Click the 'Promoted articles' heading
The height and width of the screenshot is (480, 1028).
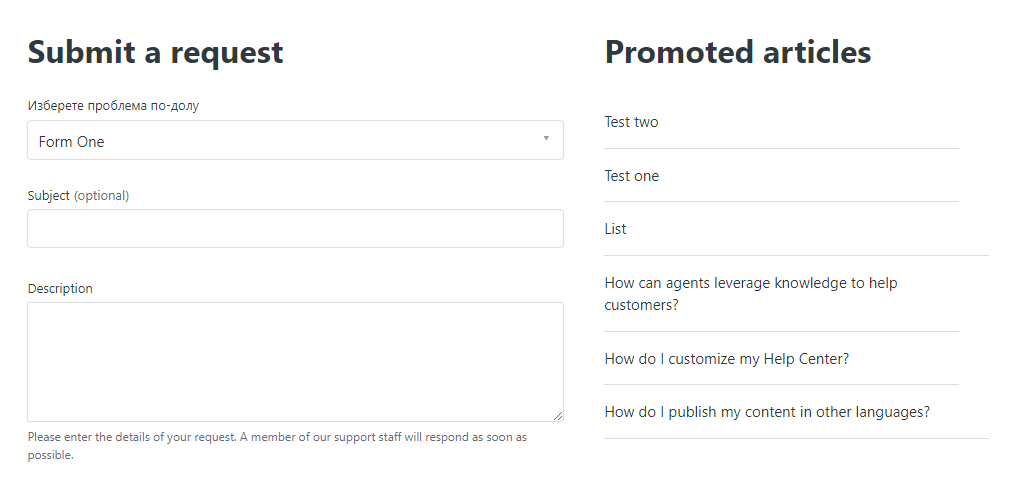point(737,52)
